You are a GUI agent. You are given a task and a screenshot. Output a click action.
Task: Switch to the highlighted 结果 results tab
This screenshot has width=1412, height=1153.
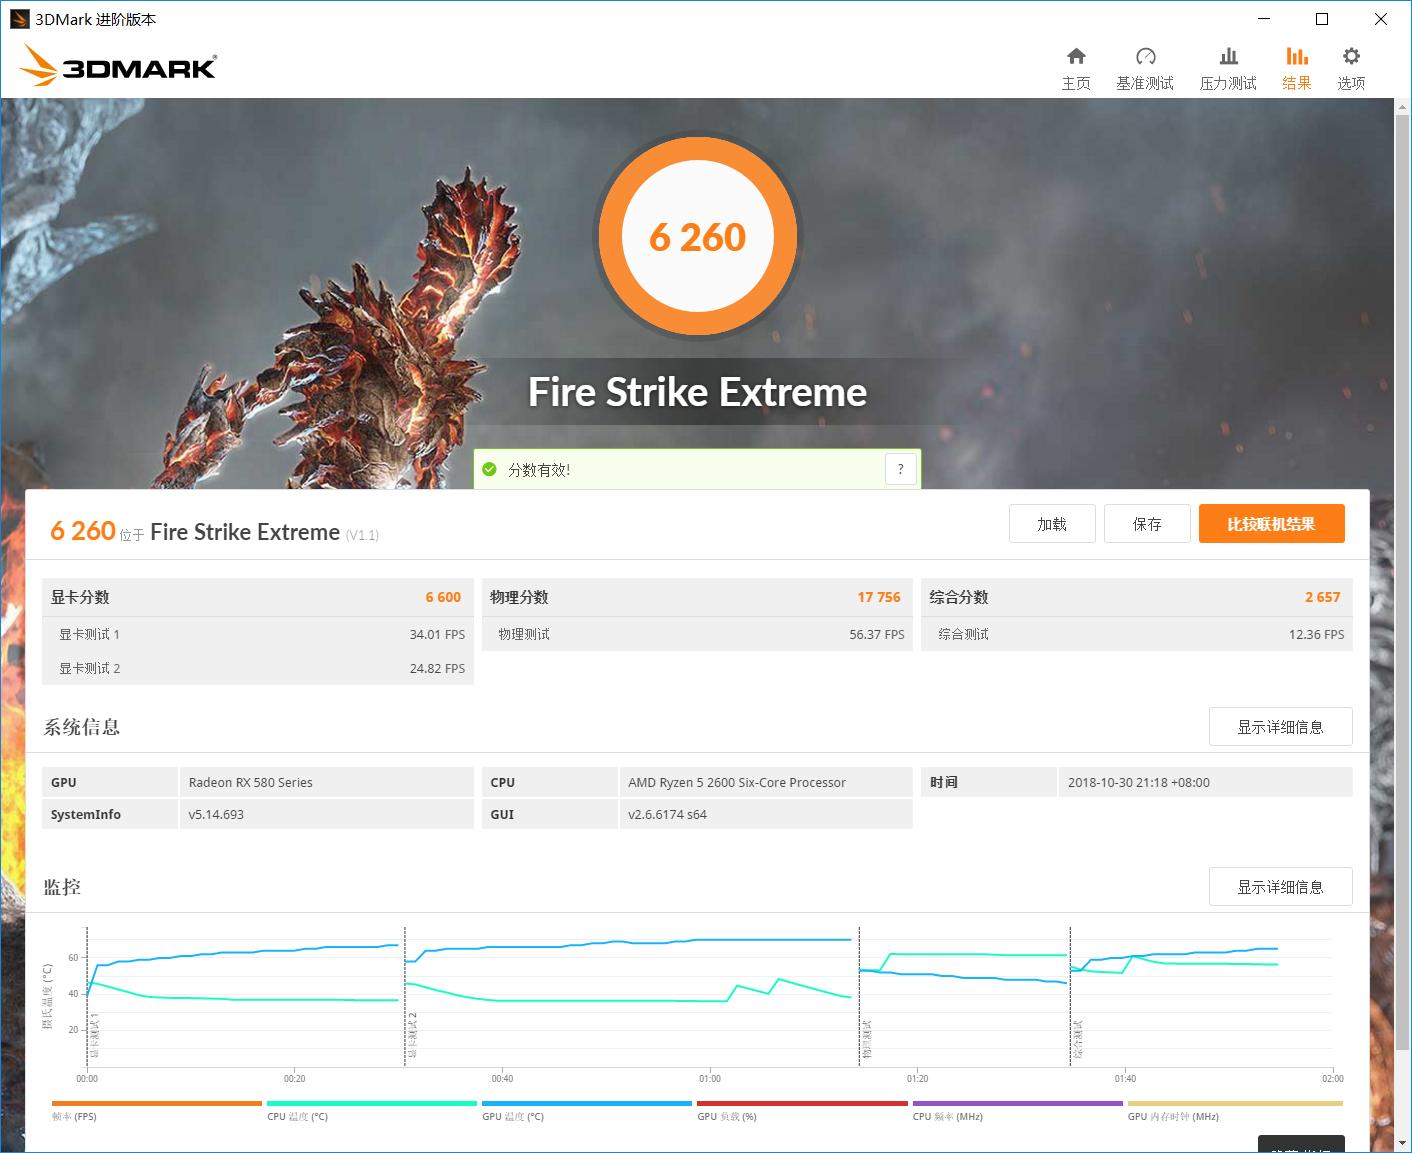coord(1296,65)
